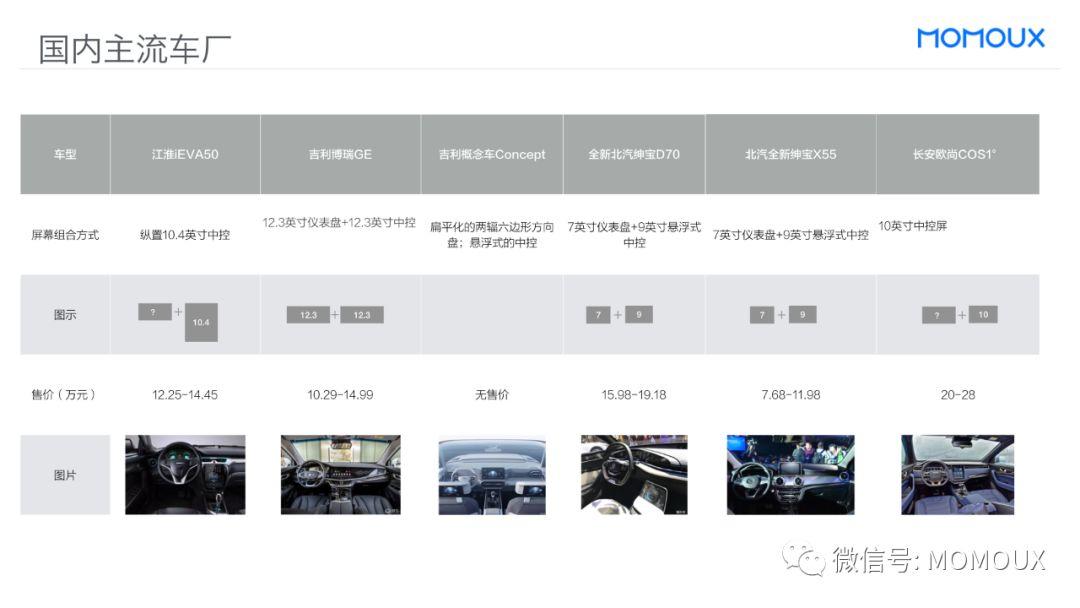
Task: Open the 江淮iEVA50 interior photo
Action: tap(185, 474)
